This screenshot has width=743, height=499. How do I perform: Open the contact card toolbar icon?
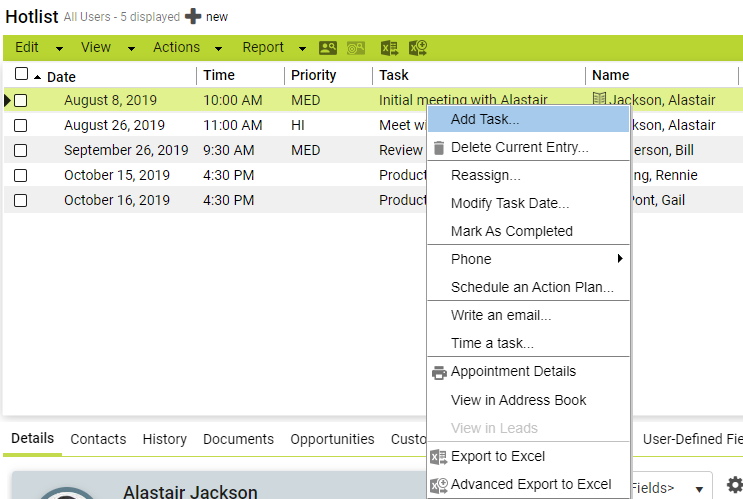pos(327,48)
